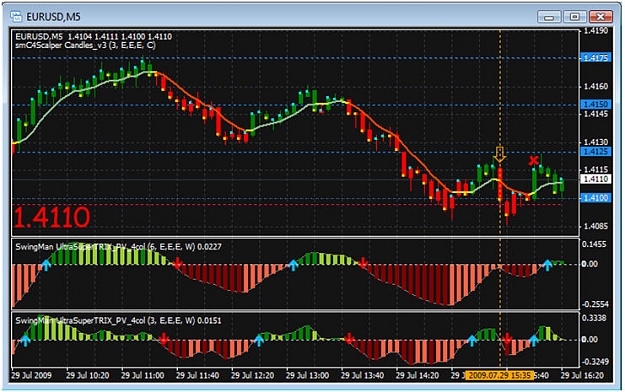Click TRIX(3) red down arrow near 11:10
The image size is (625, 392).
pos(163,339)
